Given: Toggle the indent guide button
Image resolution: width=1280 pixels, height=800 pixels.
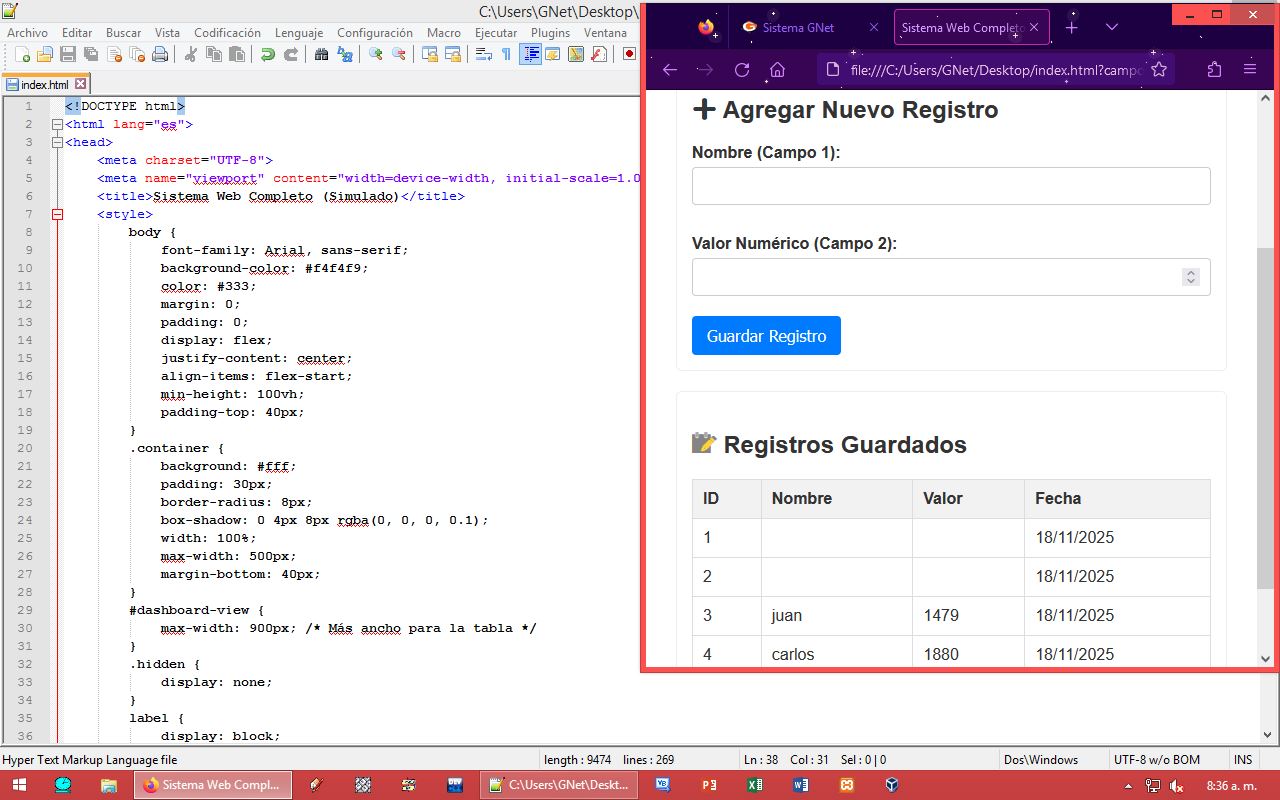Looking at the screenshot, I should coord(530,54).
